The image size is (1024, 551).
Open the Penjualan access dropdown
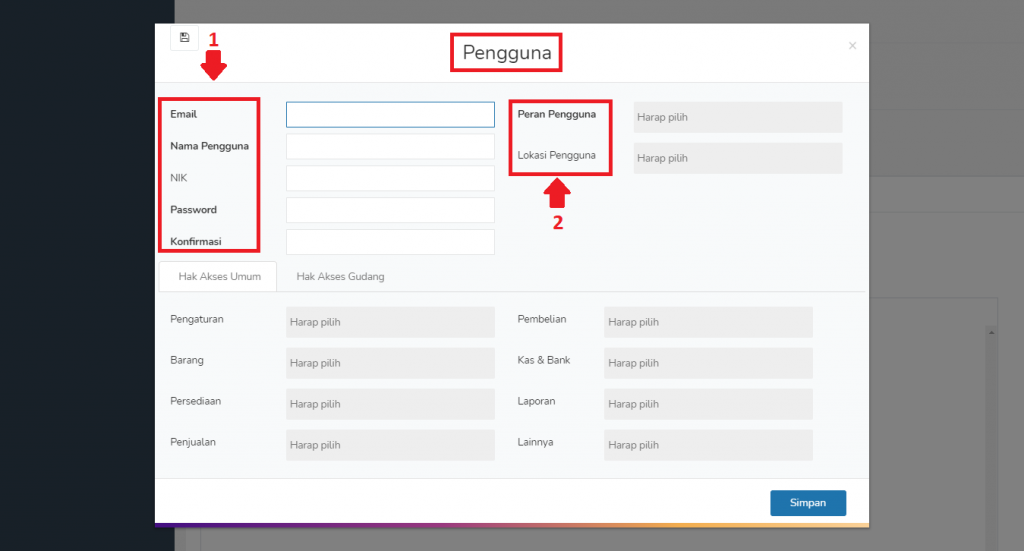click(x=390, y=445)
